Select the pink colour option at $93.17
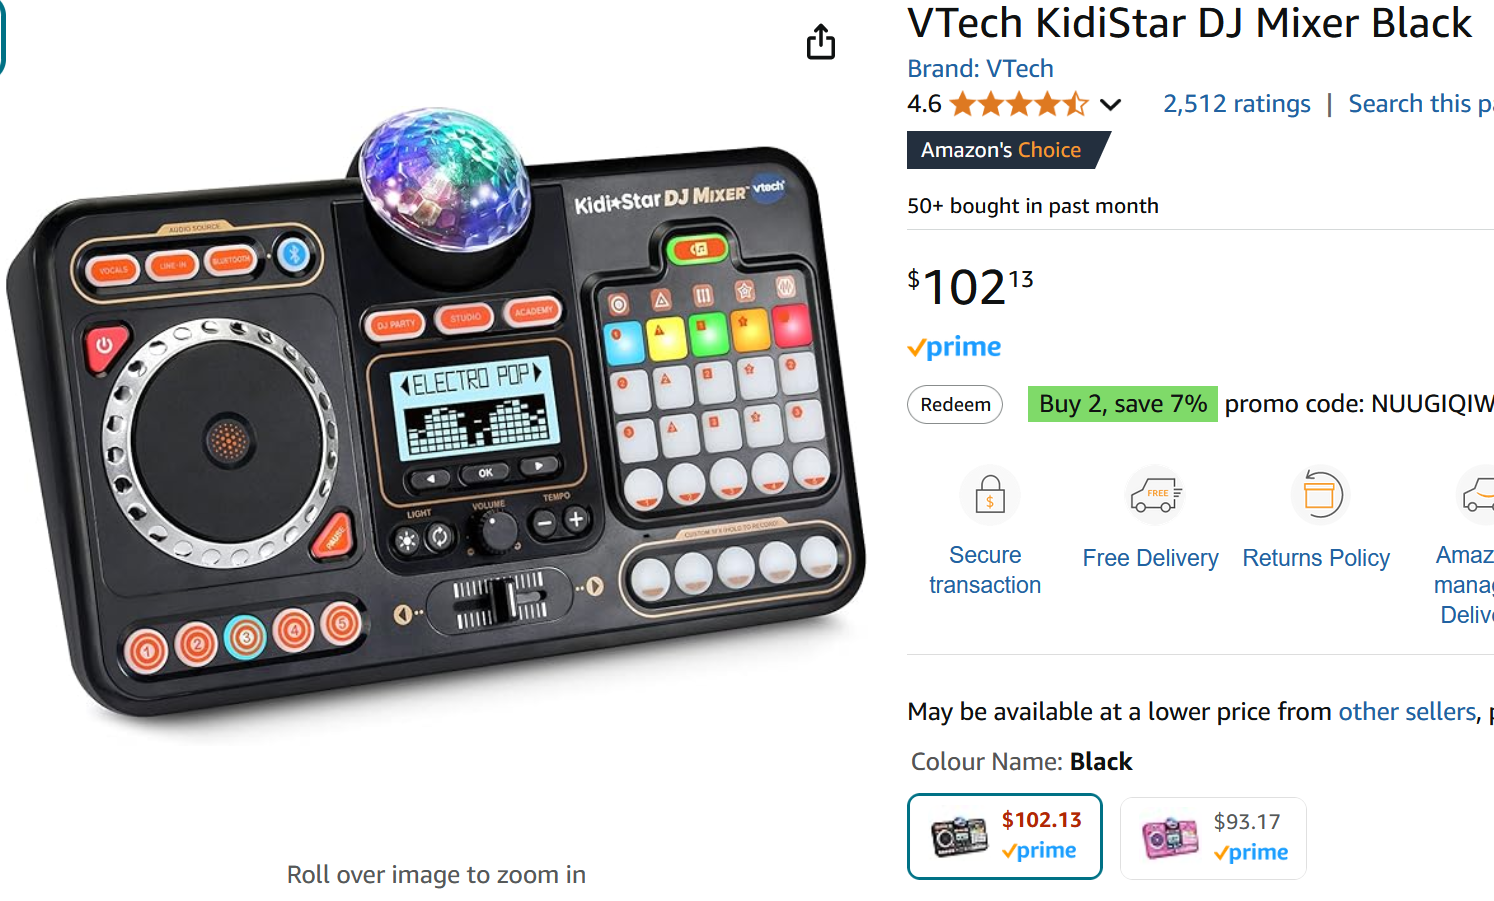 pos(1213,838)
